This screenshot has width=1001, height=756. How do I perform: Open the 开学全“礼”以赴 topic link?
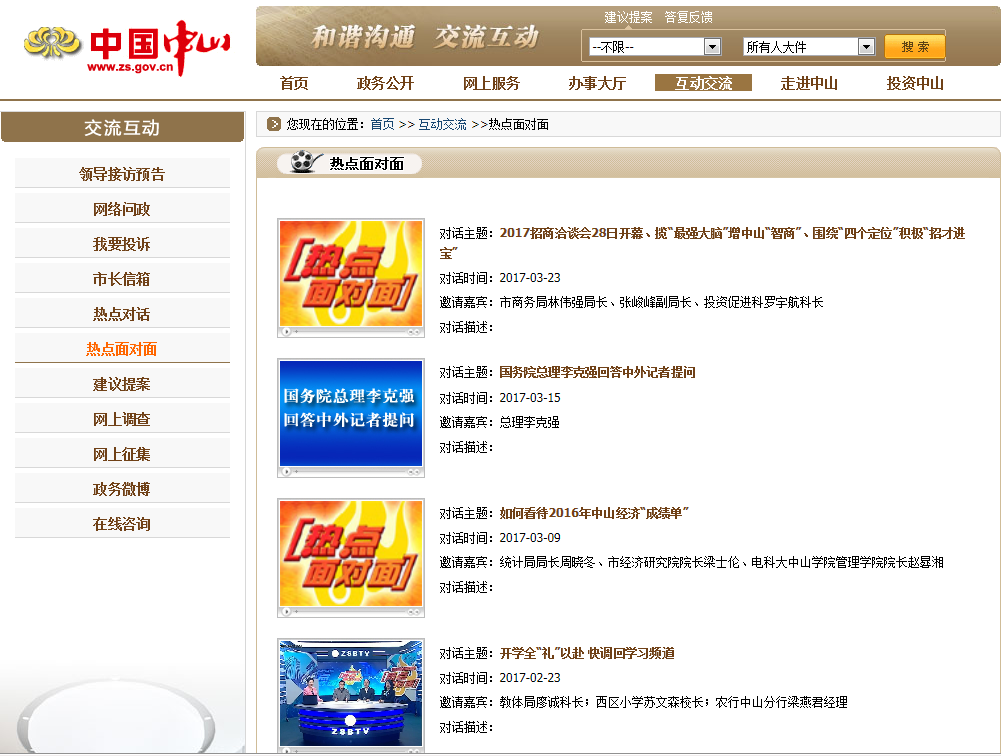[x=587, y=653]
